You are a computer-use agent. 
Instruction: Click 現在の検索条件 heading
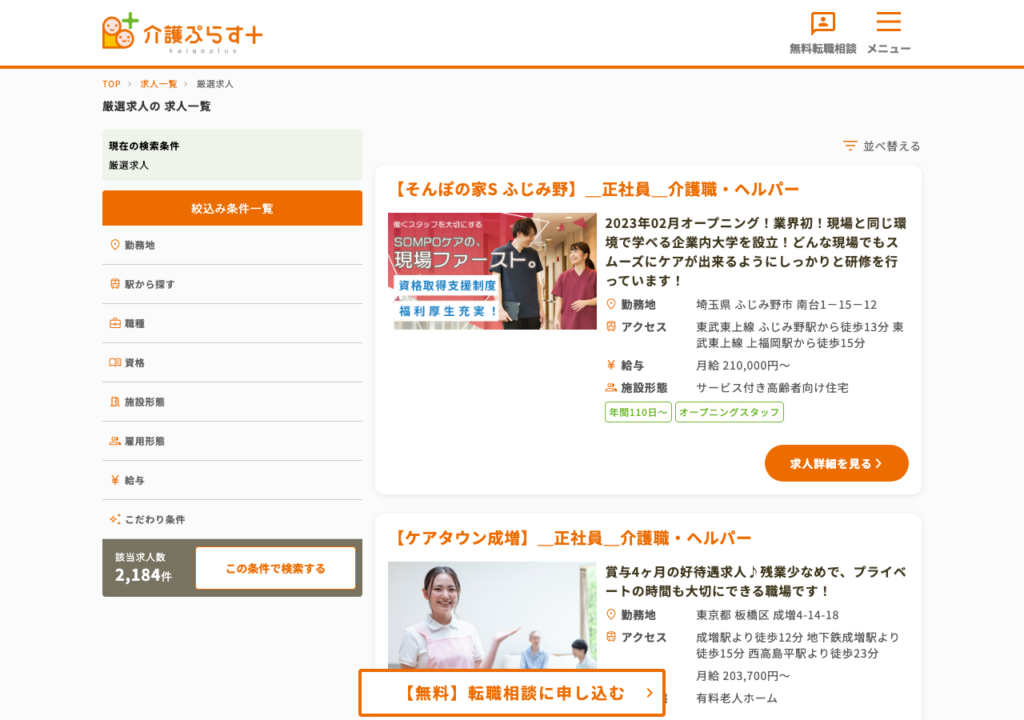tap(144, 146)
